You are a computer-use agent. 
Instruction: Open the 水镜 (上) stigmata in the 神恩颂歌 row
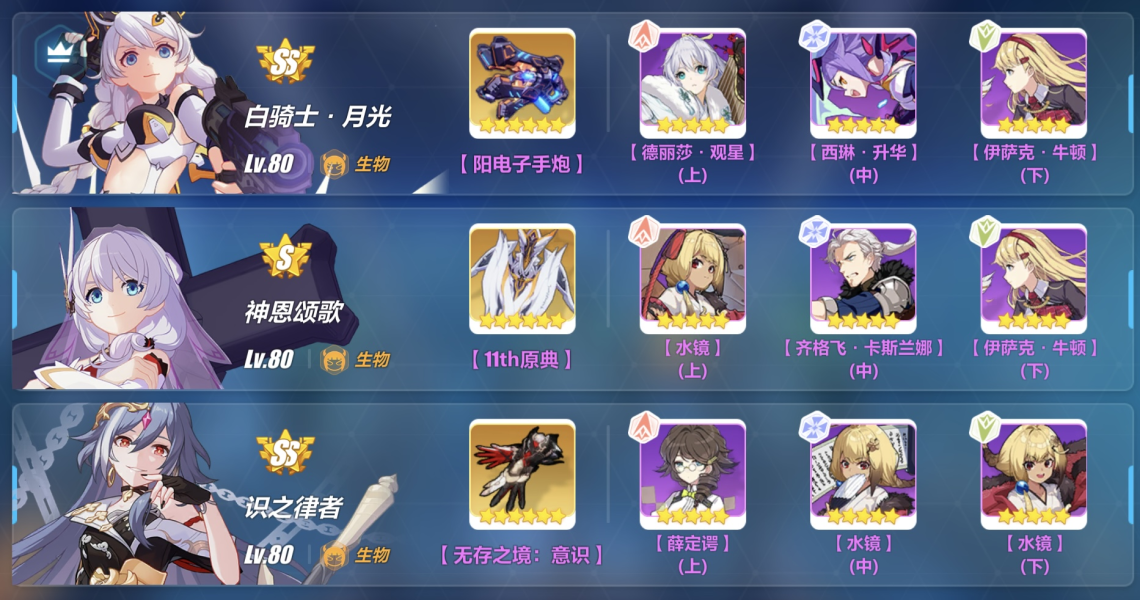[692, 279]
